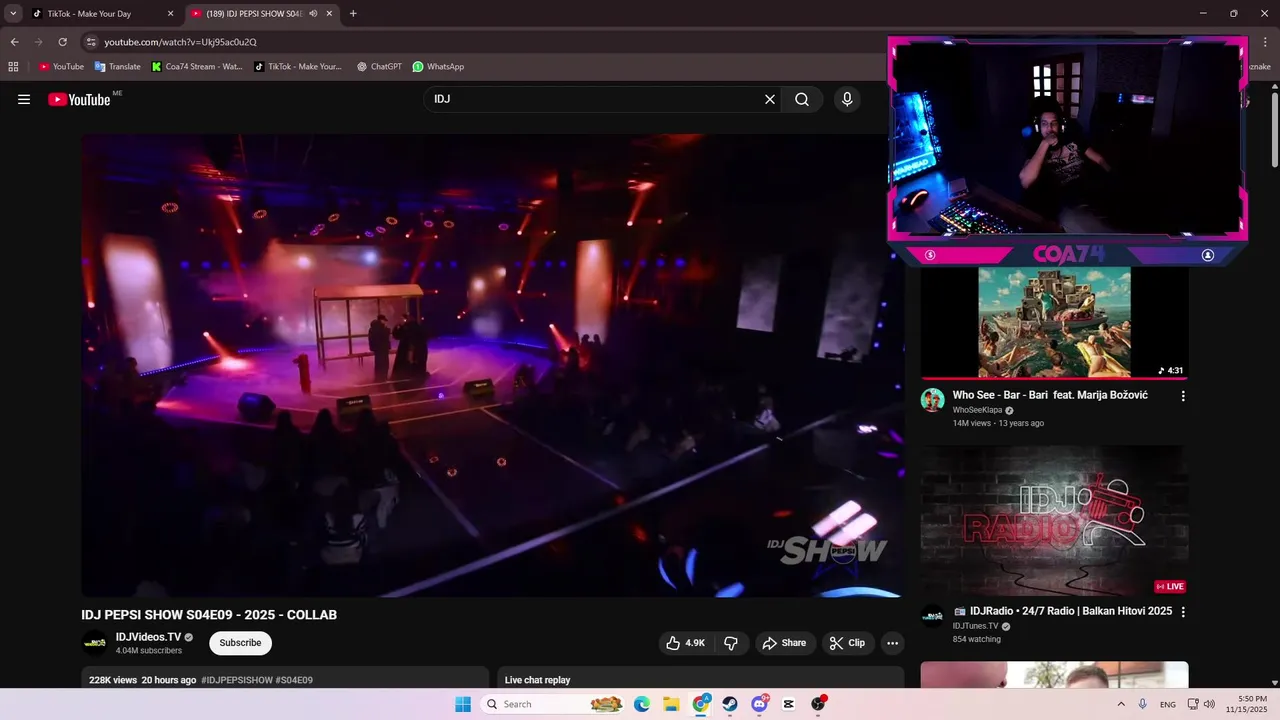1280x720 pixels.
Task: Focus the address bar URL
Action: 180,42
